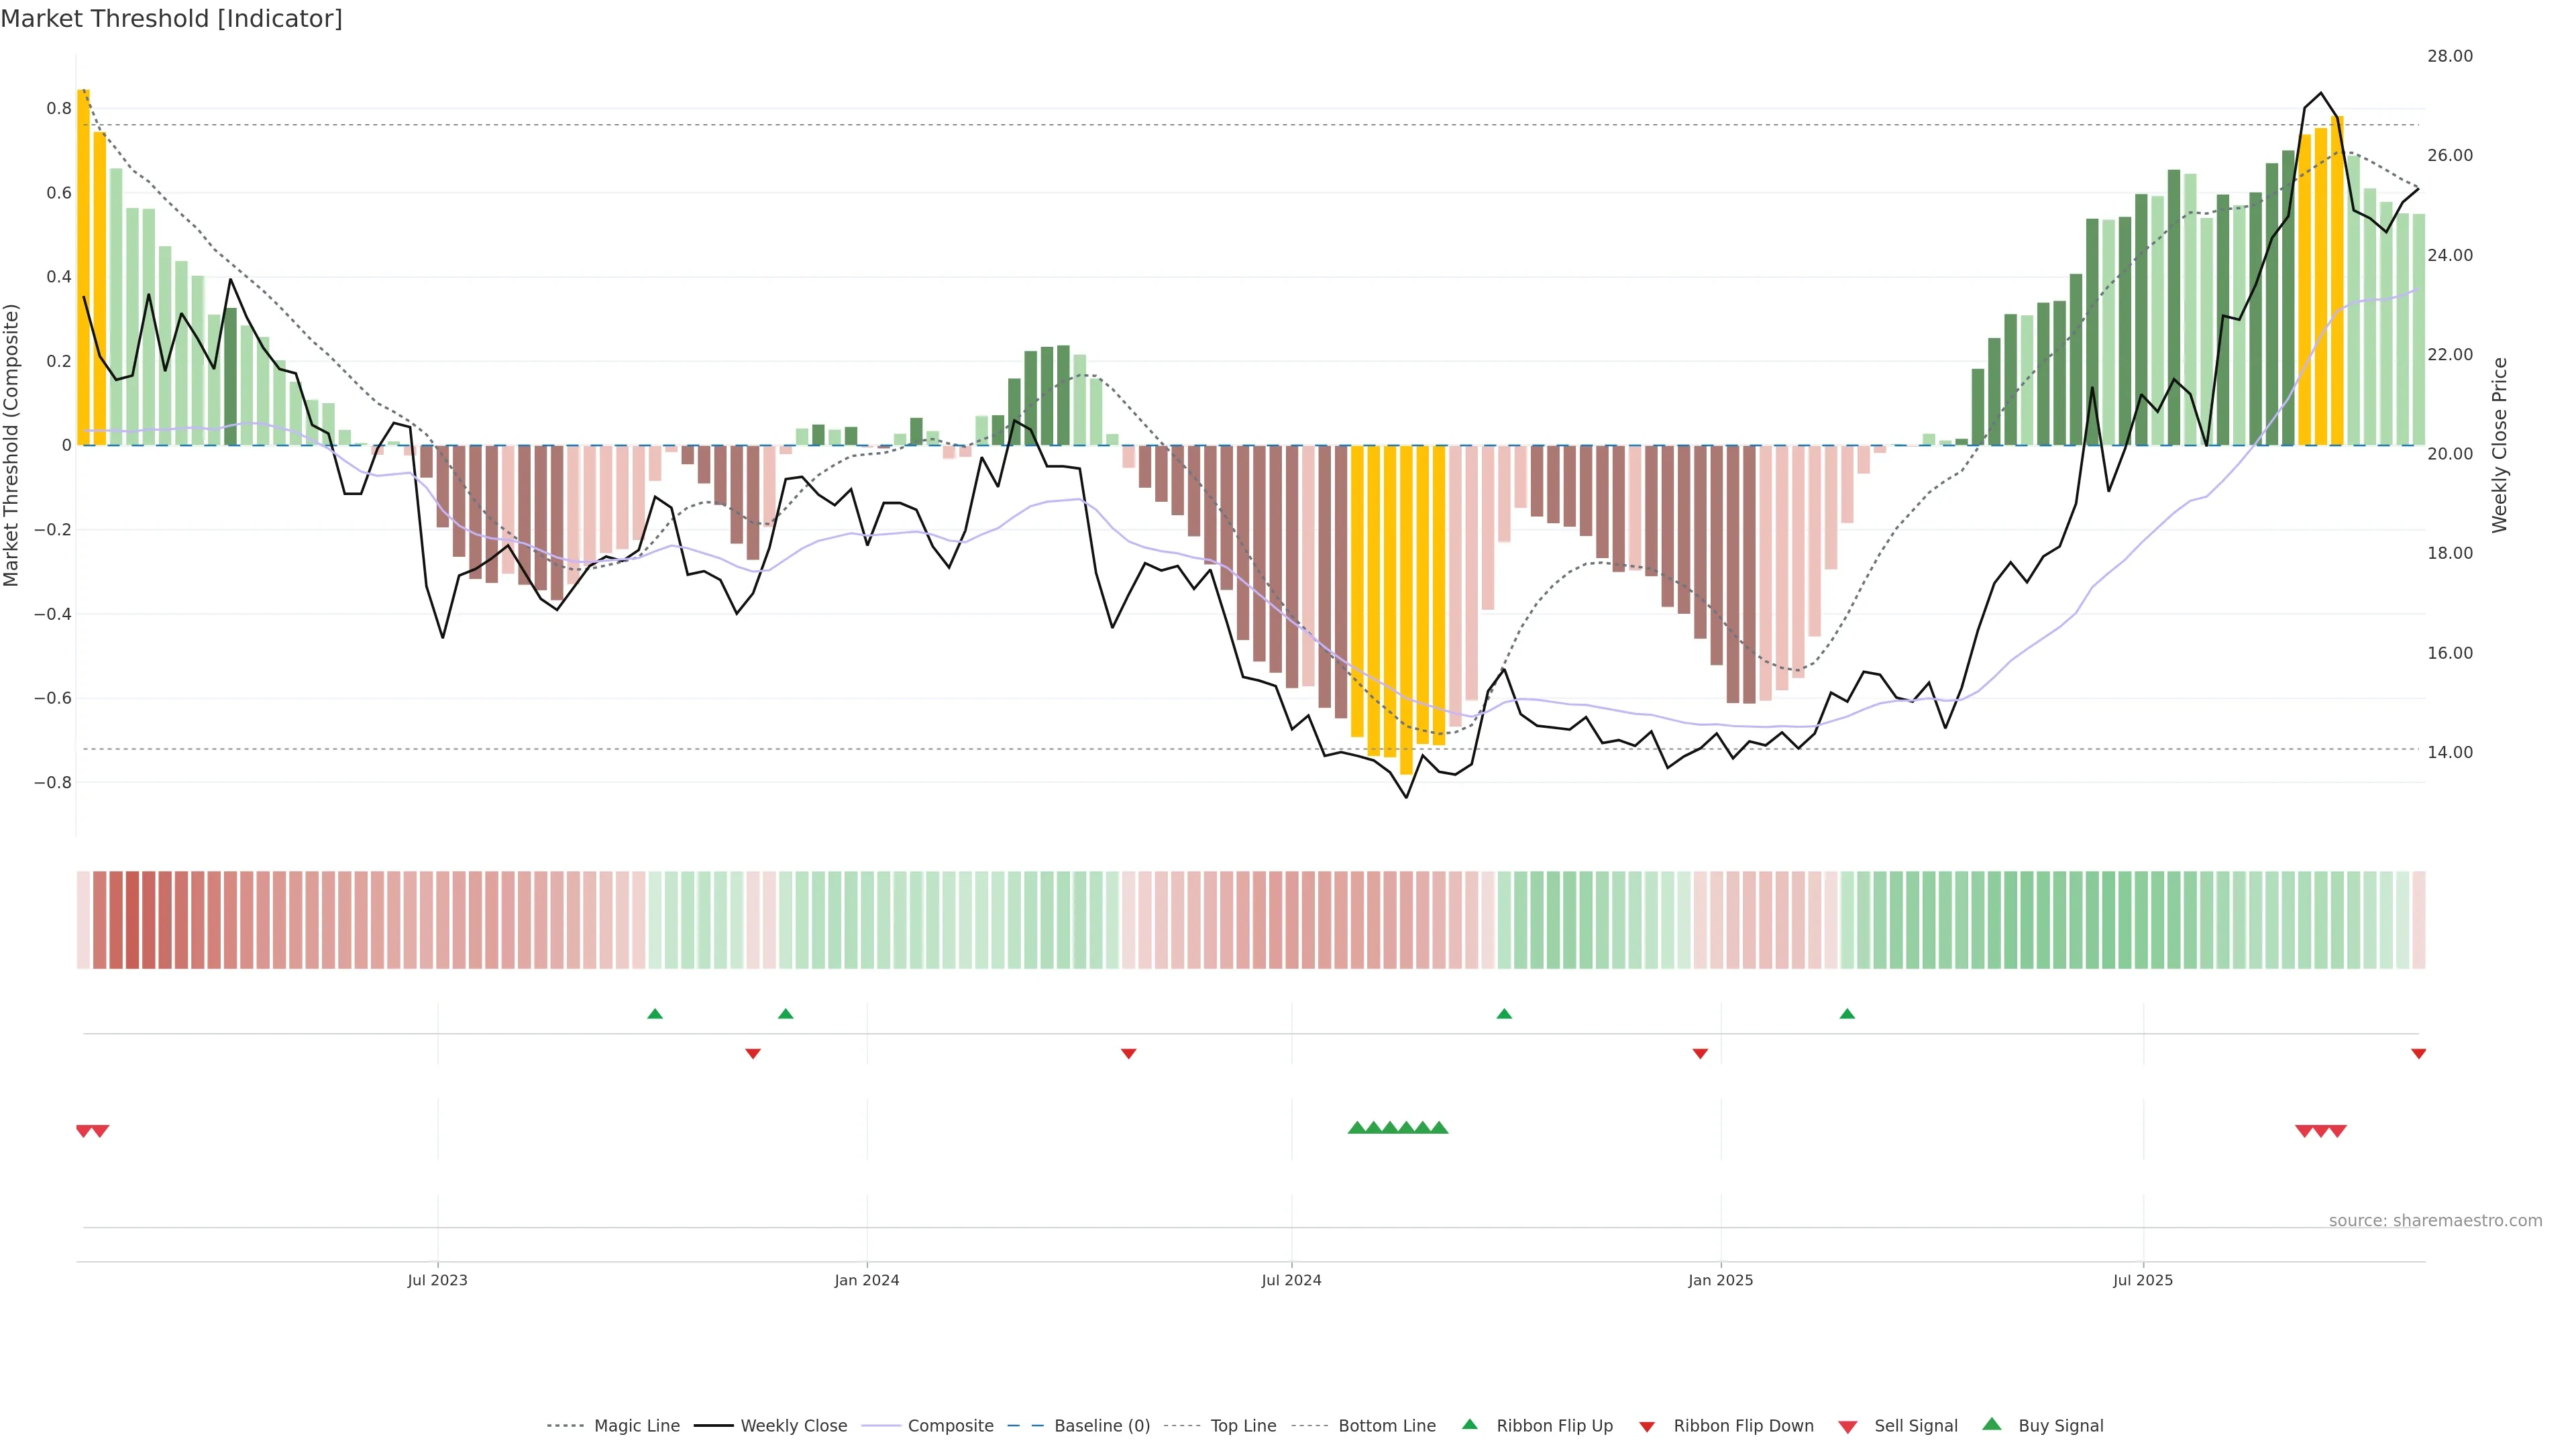Click the Sell Signal legend triangle icon

1847,1427
